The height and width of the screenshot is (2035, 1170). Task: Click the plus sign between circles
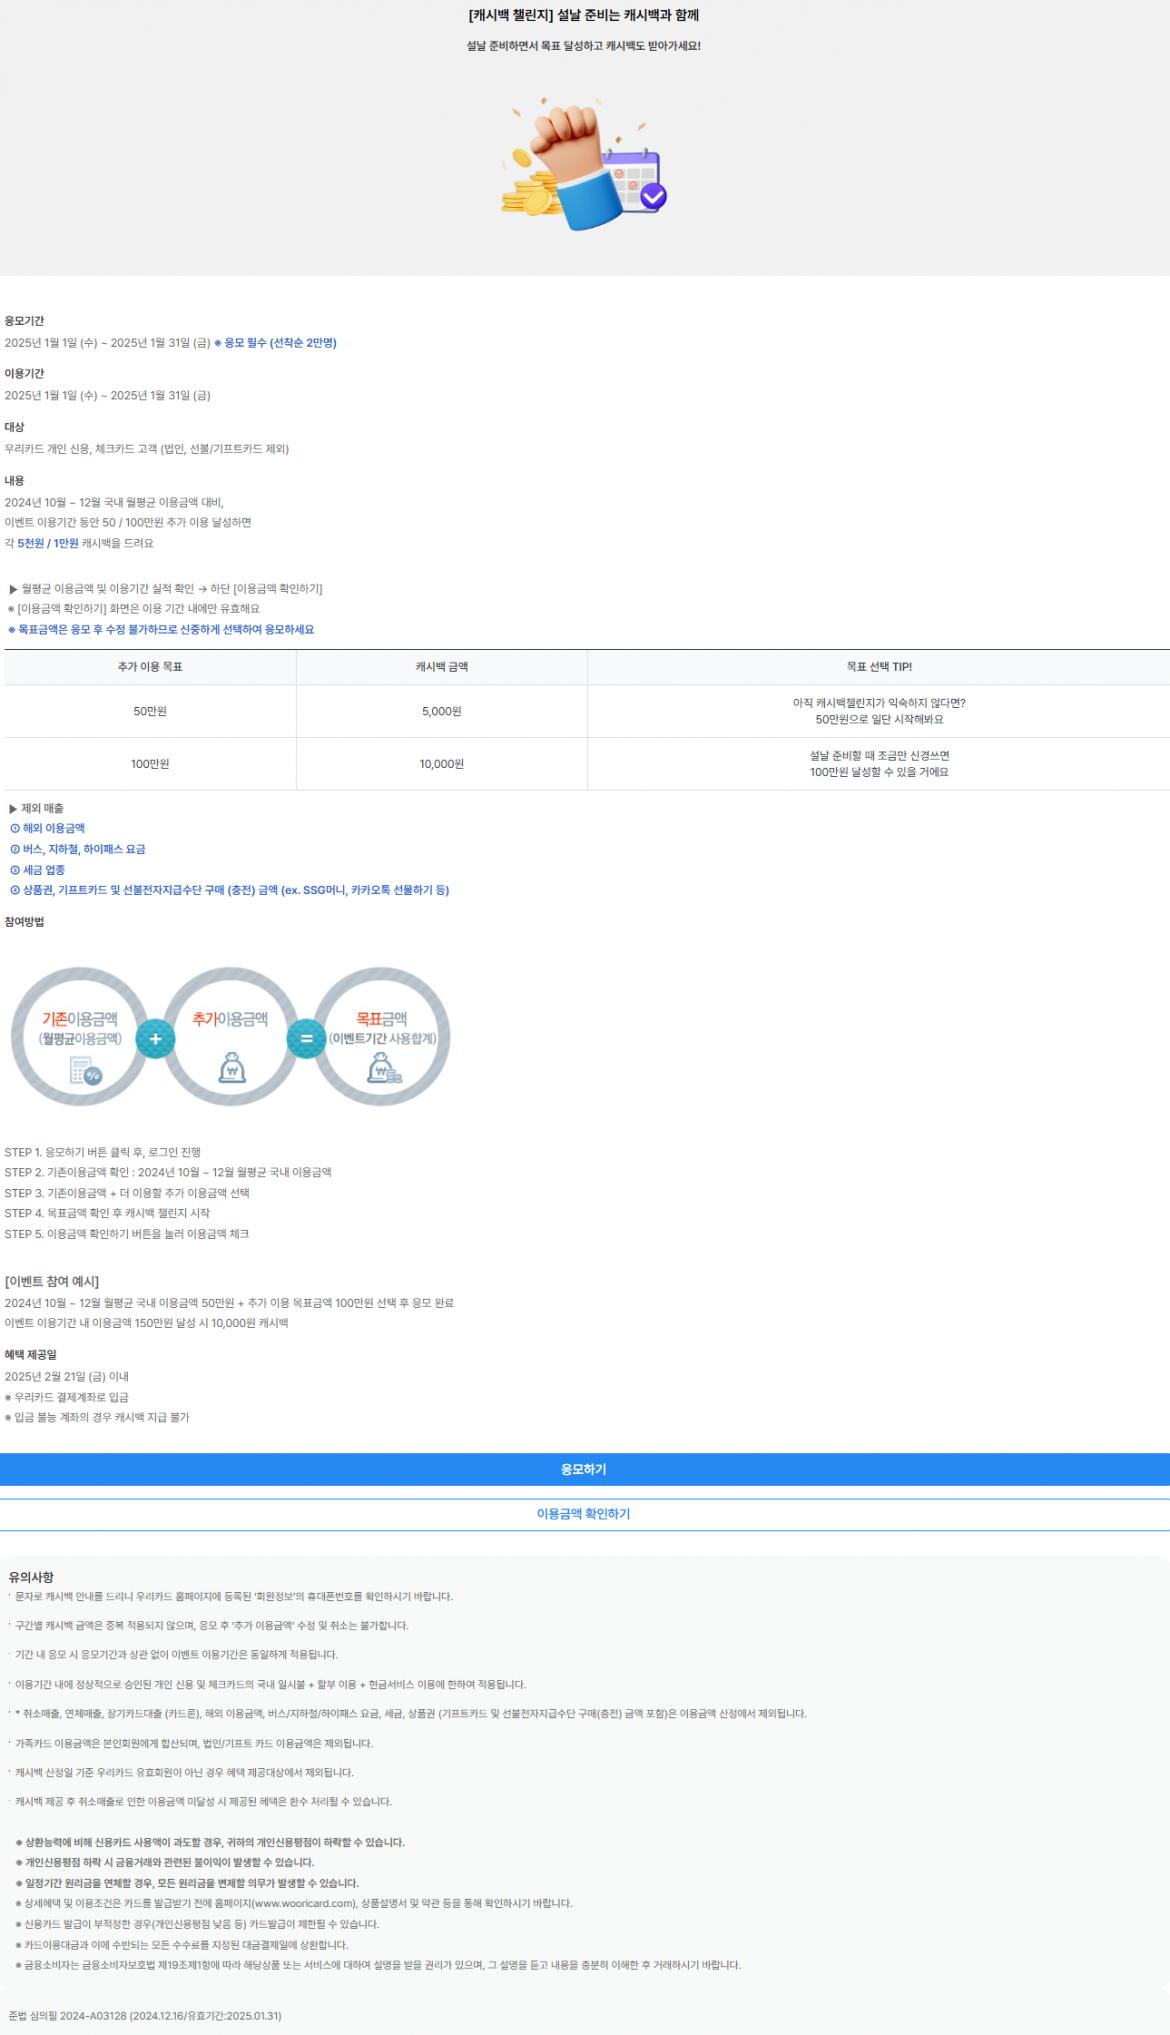tap(155, 1038)
